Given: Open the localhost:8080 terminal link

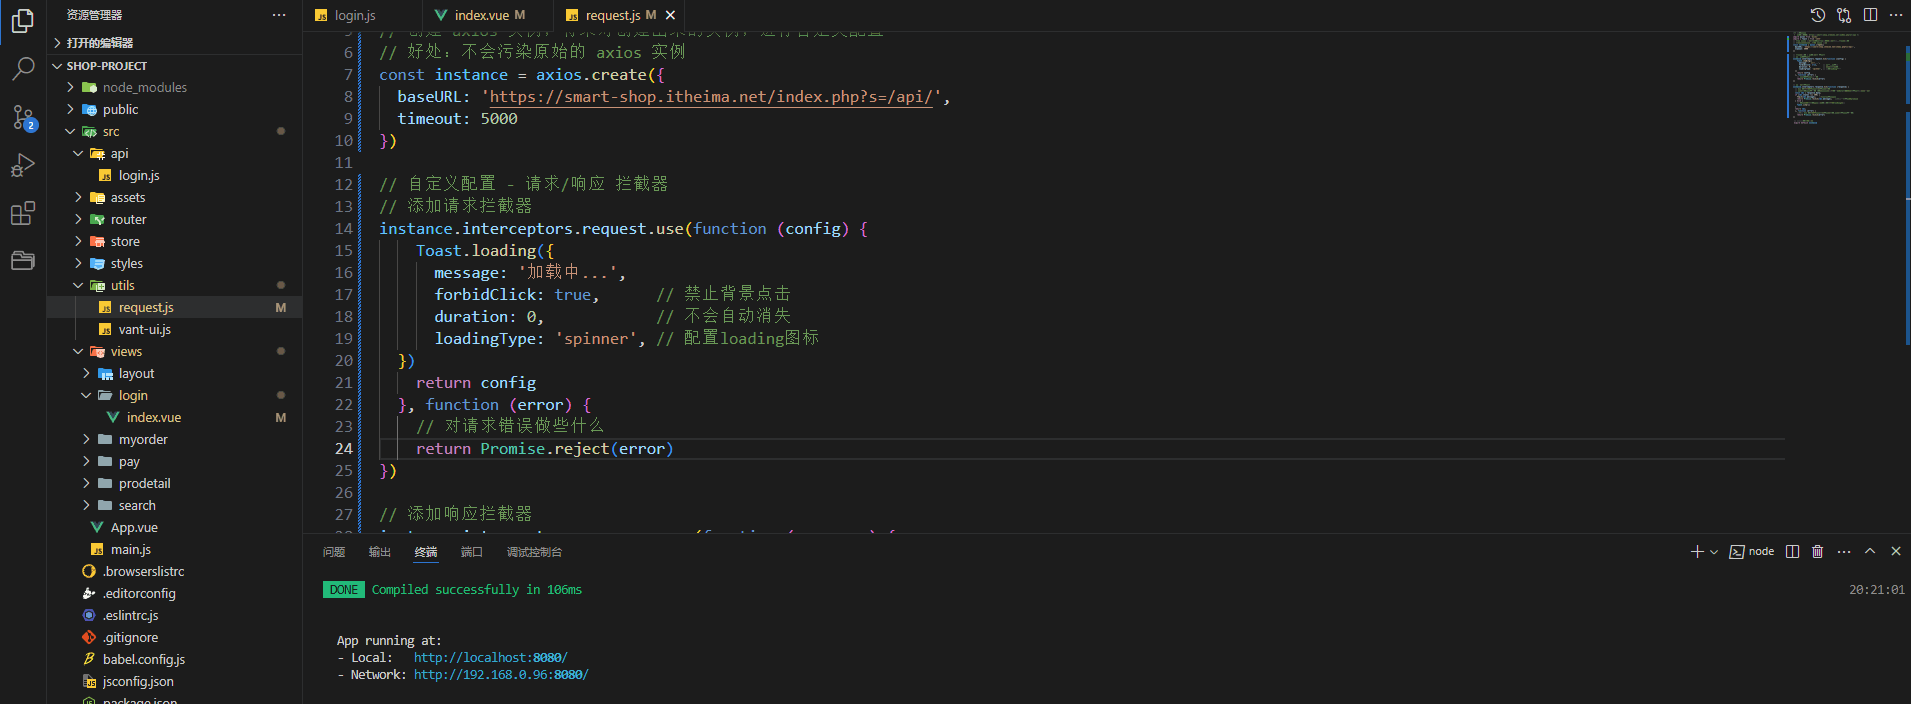Looking at the screenshot, I should coord(490,658).
